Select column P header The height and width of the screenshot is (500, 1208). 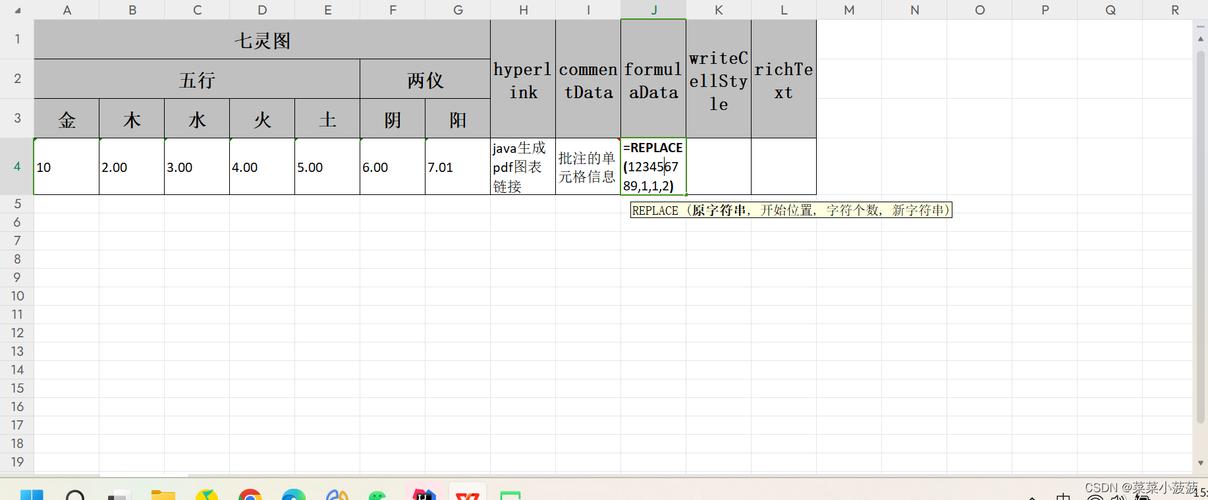[x=1045, y=10]
